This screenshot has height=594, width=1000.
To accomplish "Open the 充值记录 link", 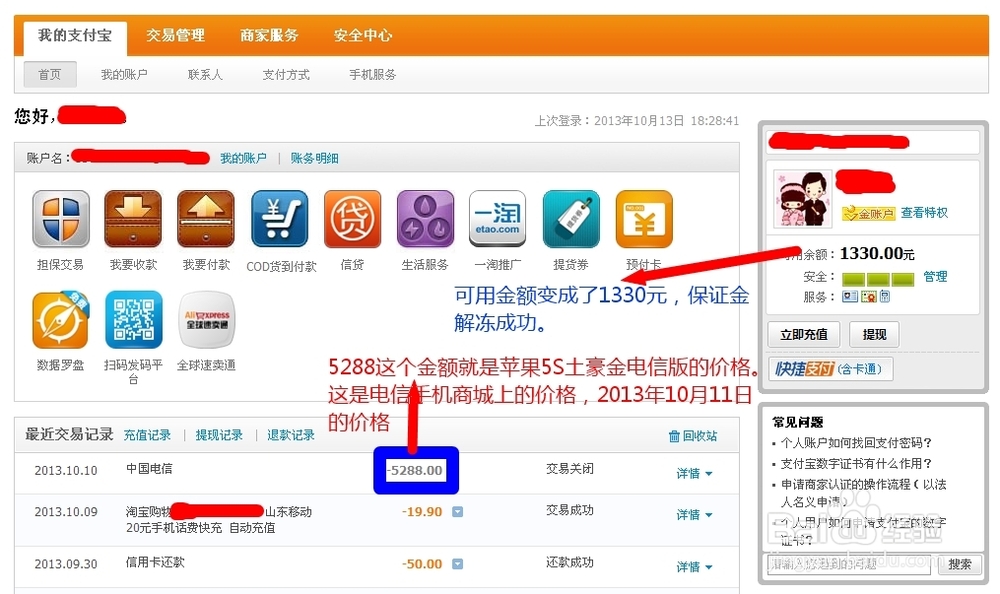I will click(x=147, y=435).
